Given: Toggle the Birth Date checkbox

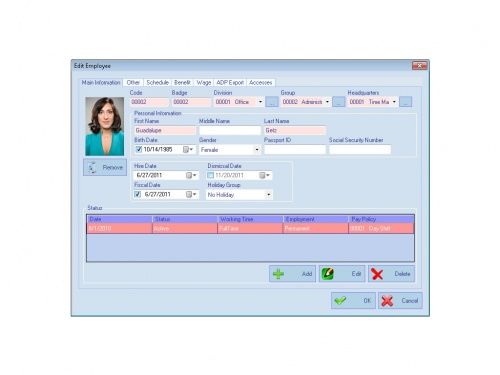Looking at the screenshot, I should pyautogui.click(x=139, y=149).
